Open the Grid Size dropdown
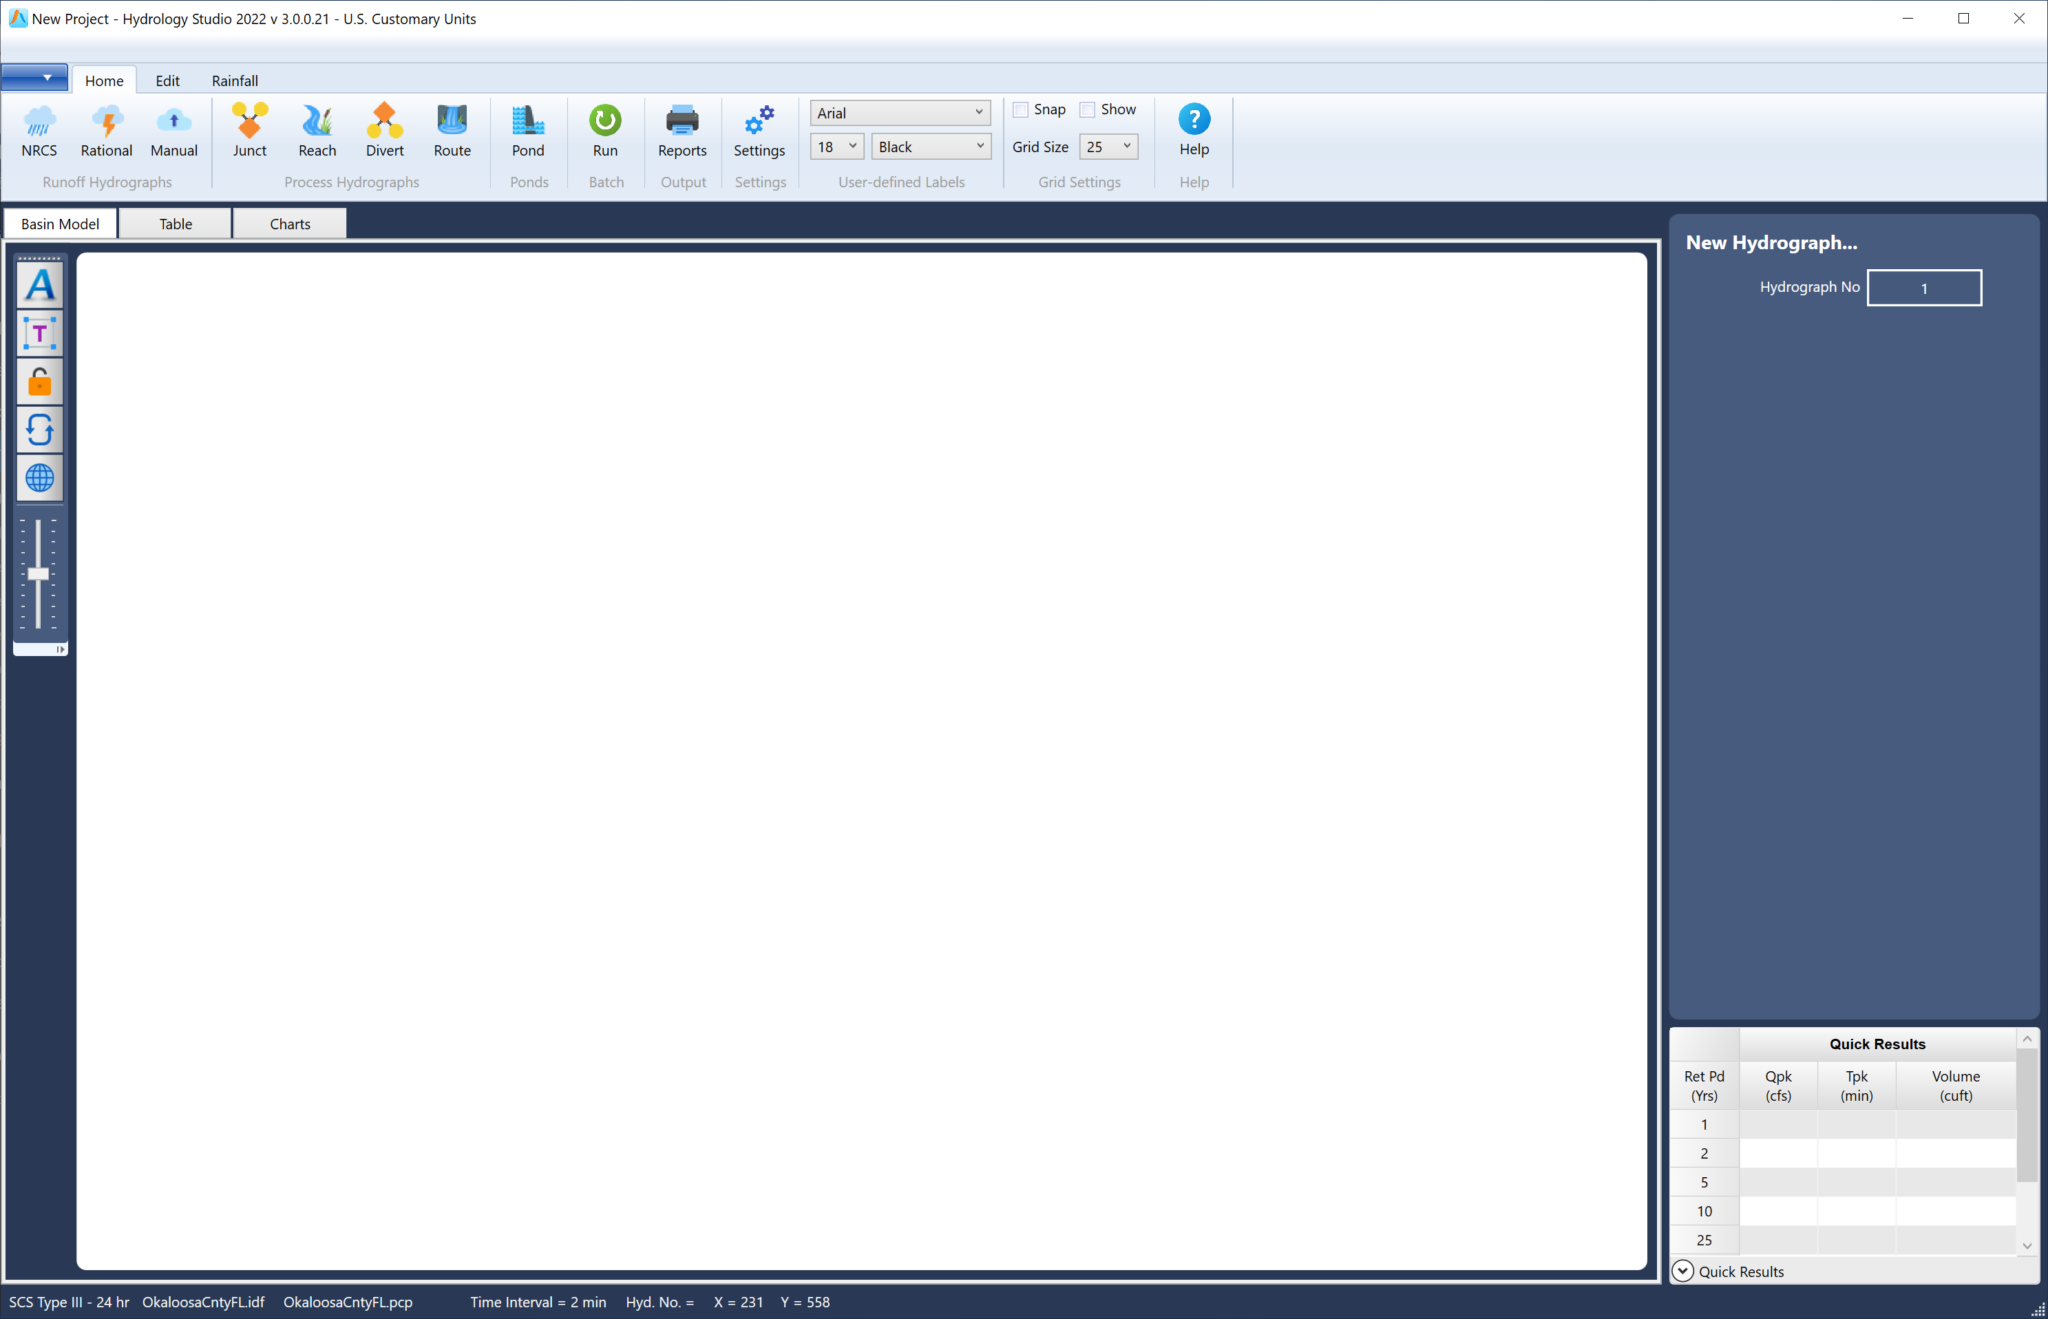Screen dimensions: 2048x1319 pos(1126,147)
